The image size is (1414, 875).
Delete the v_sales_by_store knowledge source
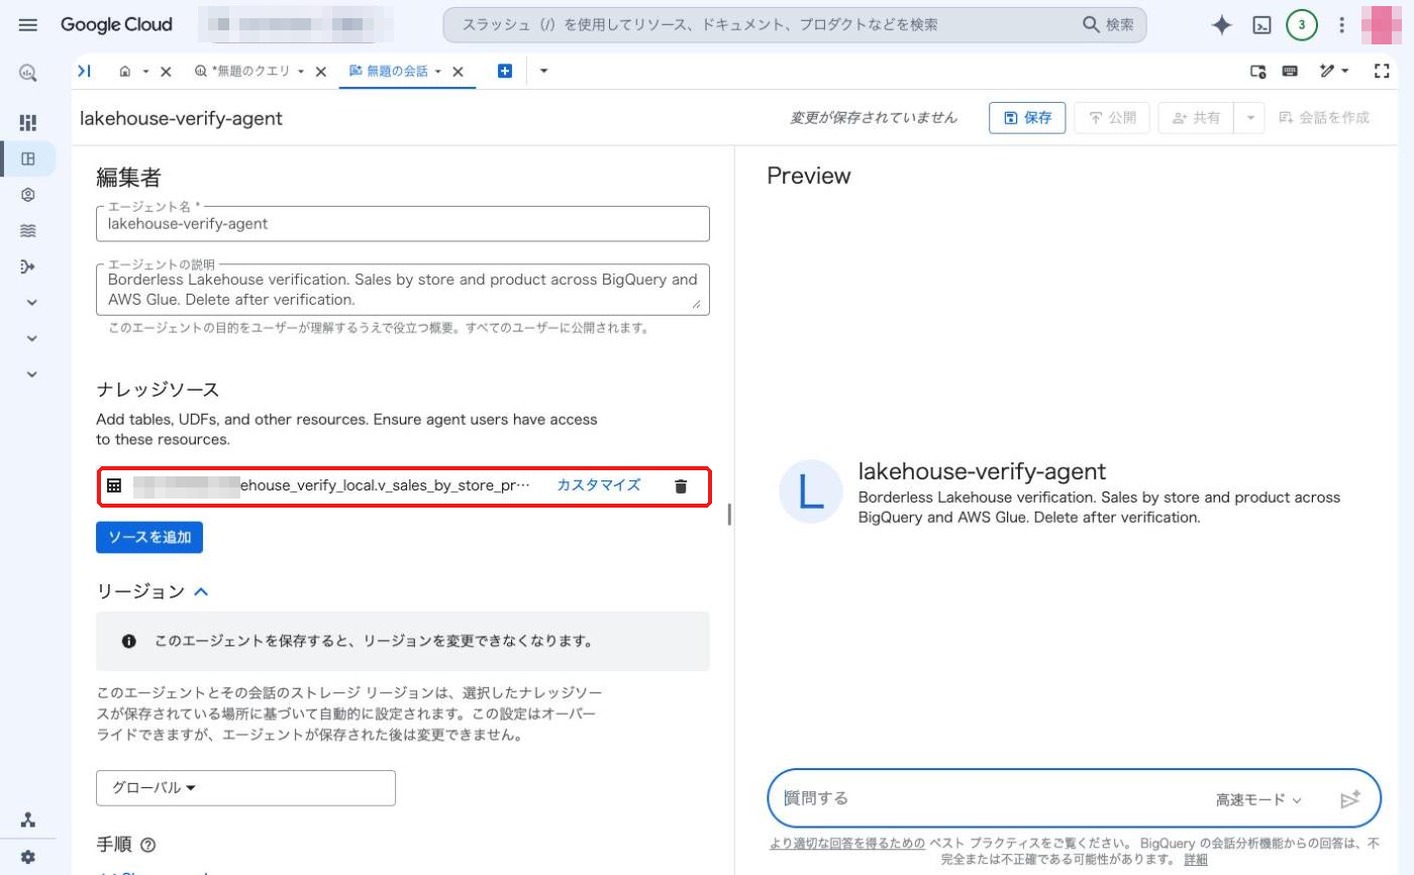tap(681, 486)
